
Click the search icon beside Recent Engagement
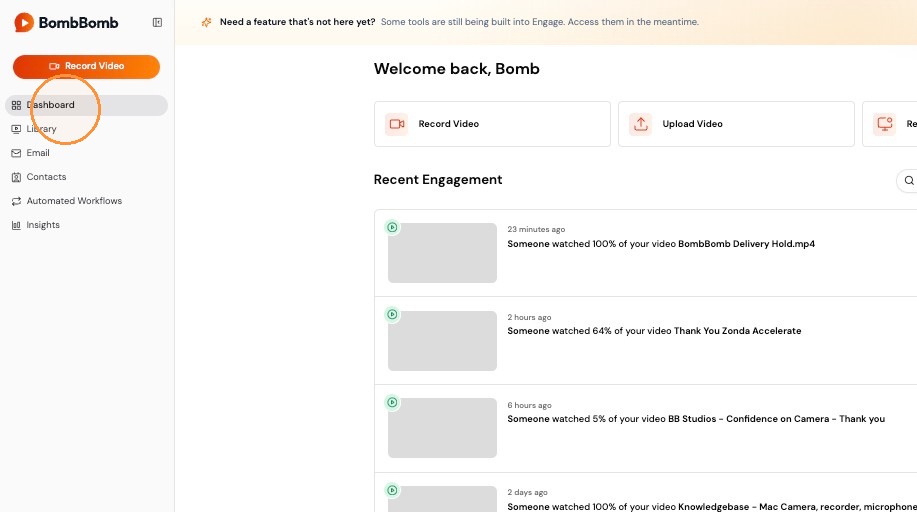click(909, 181)
